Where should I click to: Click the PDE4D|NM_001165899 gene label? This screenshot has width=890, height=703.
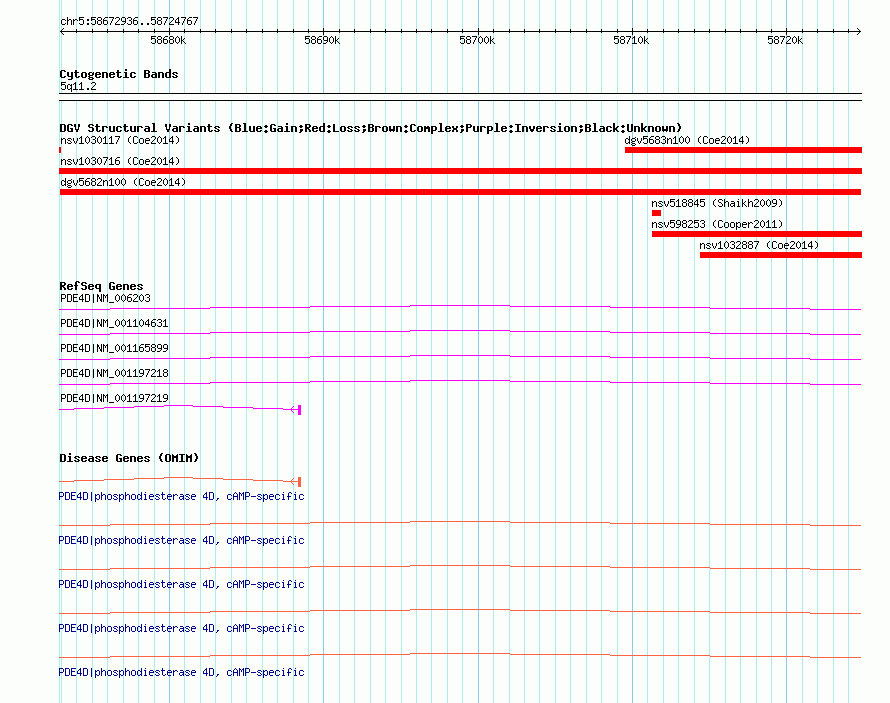114,348
